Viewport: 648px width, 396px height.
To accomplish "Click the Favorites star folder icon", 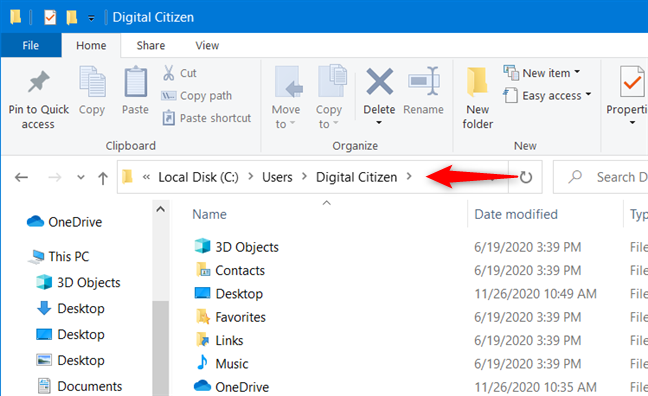I will [202, 317].
